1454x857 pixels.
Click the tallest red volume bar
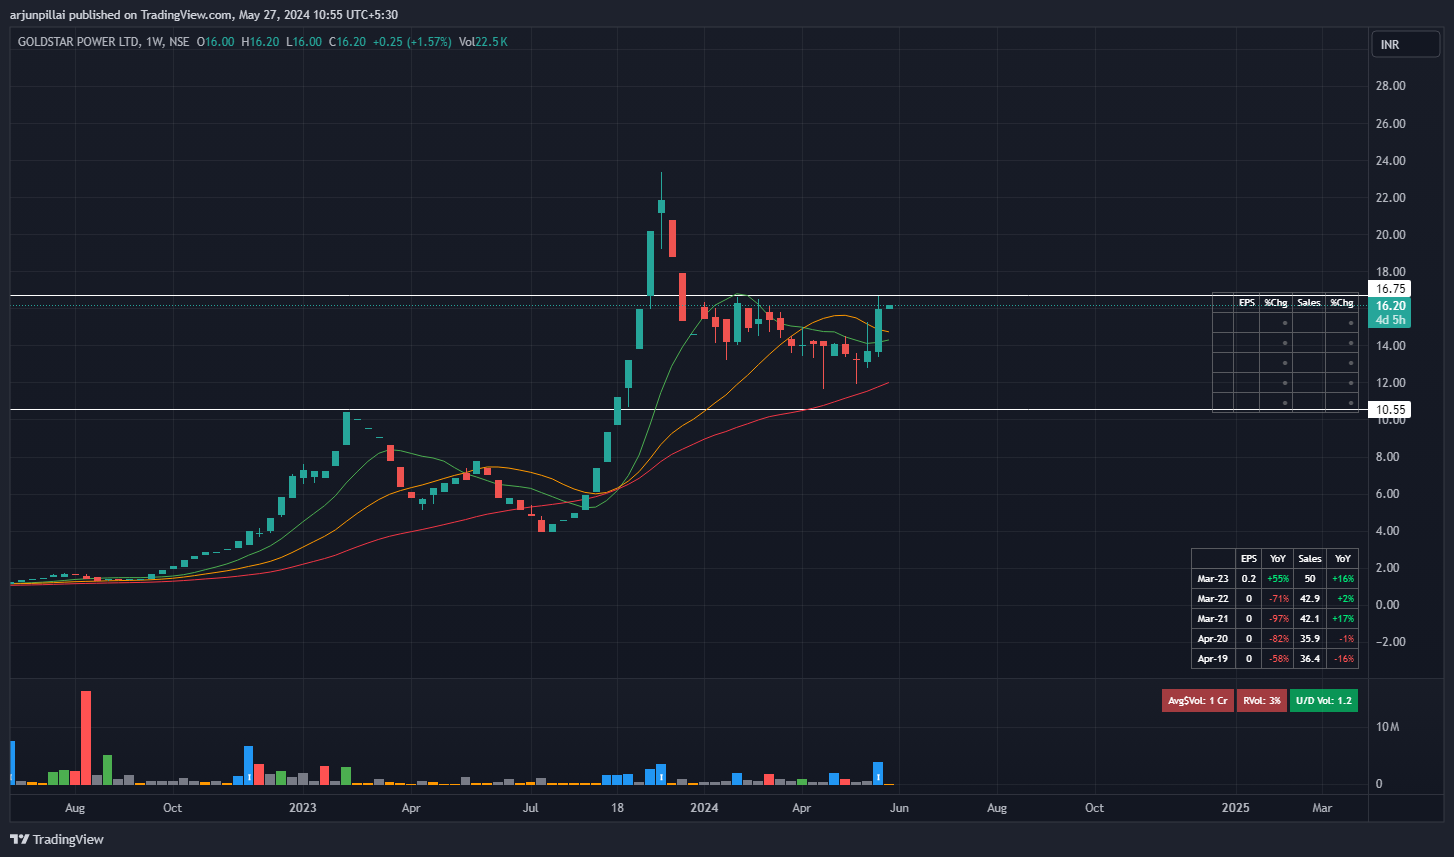click(x=86, y=737)
